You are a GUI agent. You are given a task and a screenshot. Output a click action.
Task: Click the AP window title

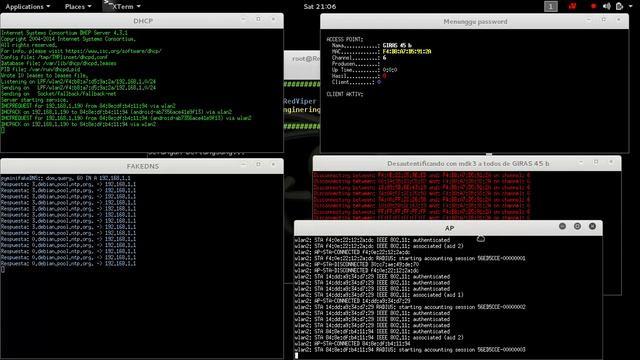(x=449, y=228)
